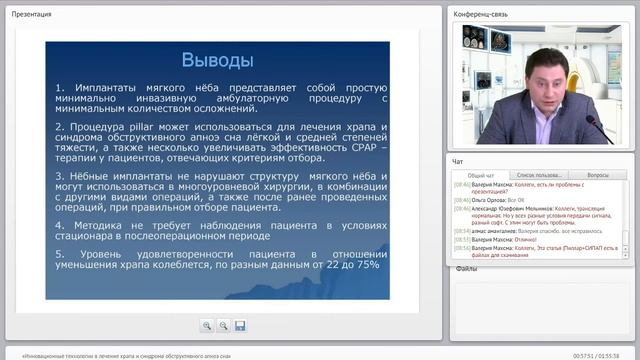640x360 pixels.
Task: Click the Выводы slide heading
Action: click(x=218, y=60)
